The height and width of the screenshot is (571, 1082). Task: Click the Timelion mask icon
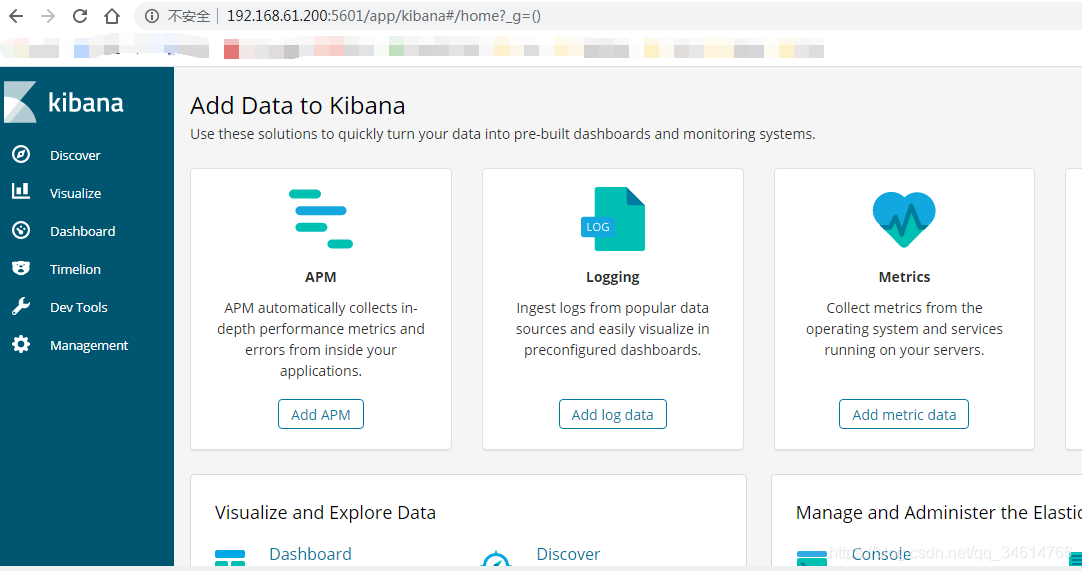pyautogui.click(x=21, y=268)
